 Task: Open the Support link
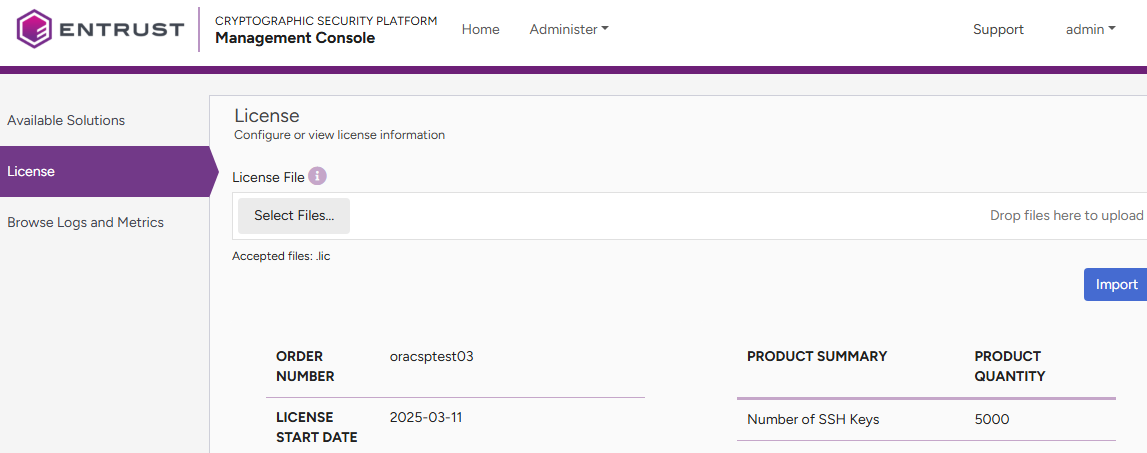998,30
